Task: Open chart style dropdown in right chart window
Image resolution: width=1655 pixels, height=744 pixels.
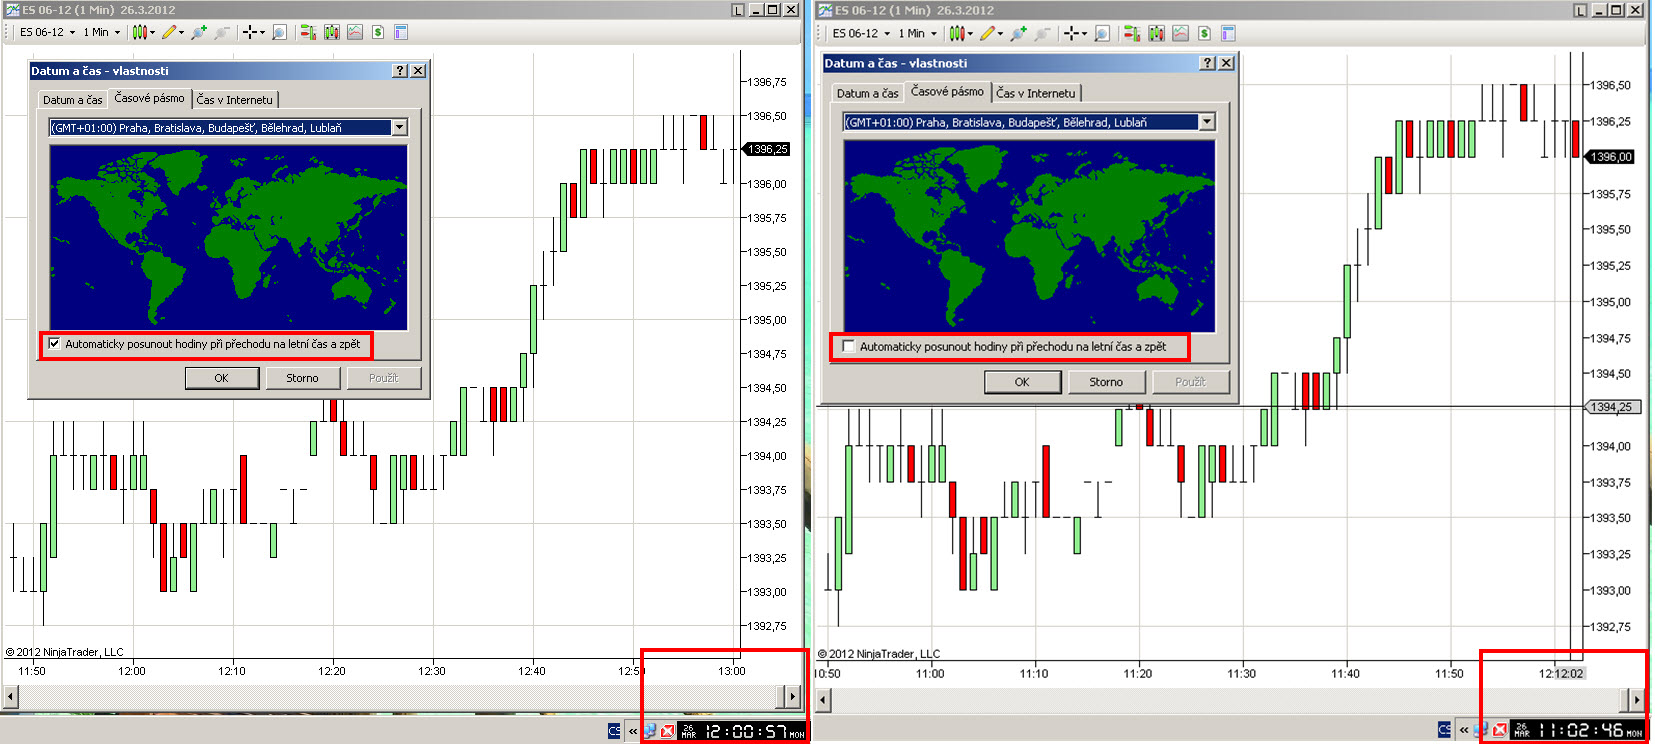Action: coord(960,33)
